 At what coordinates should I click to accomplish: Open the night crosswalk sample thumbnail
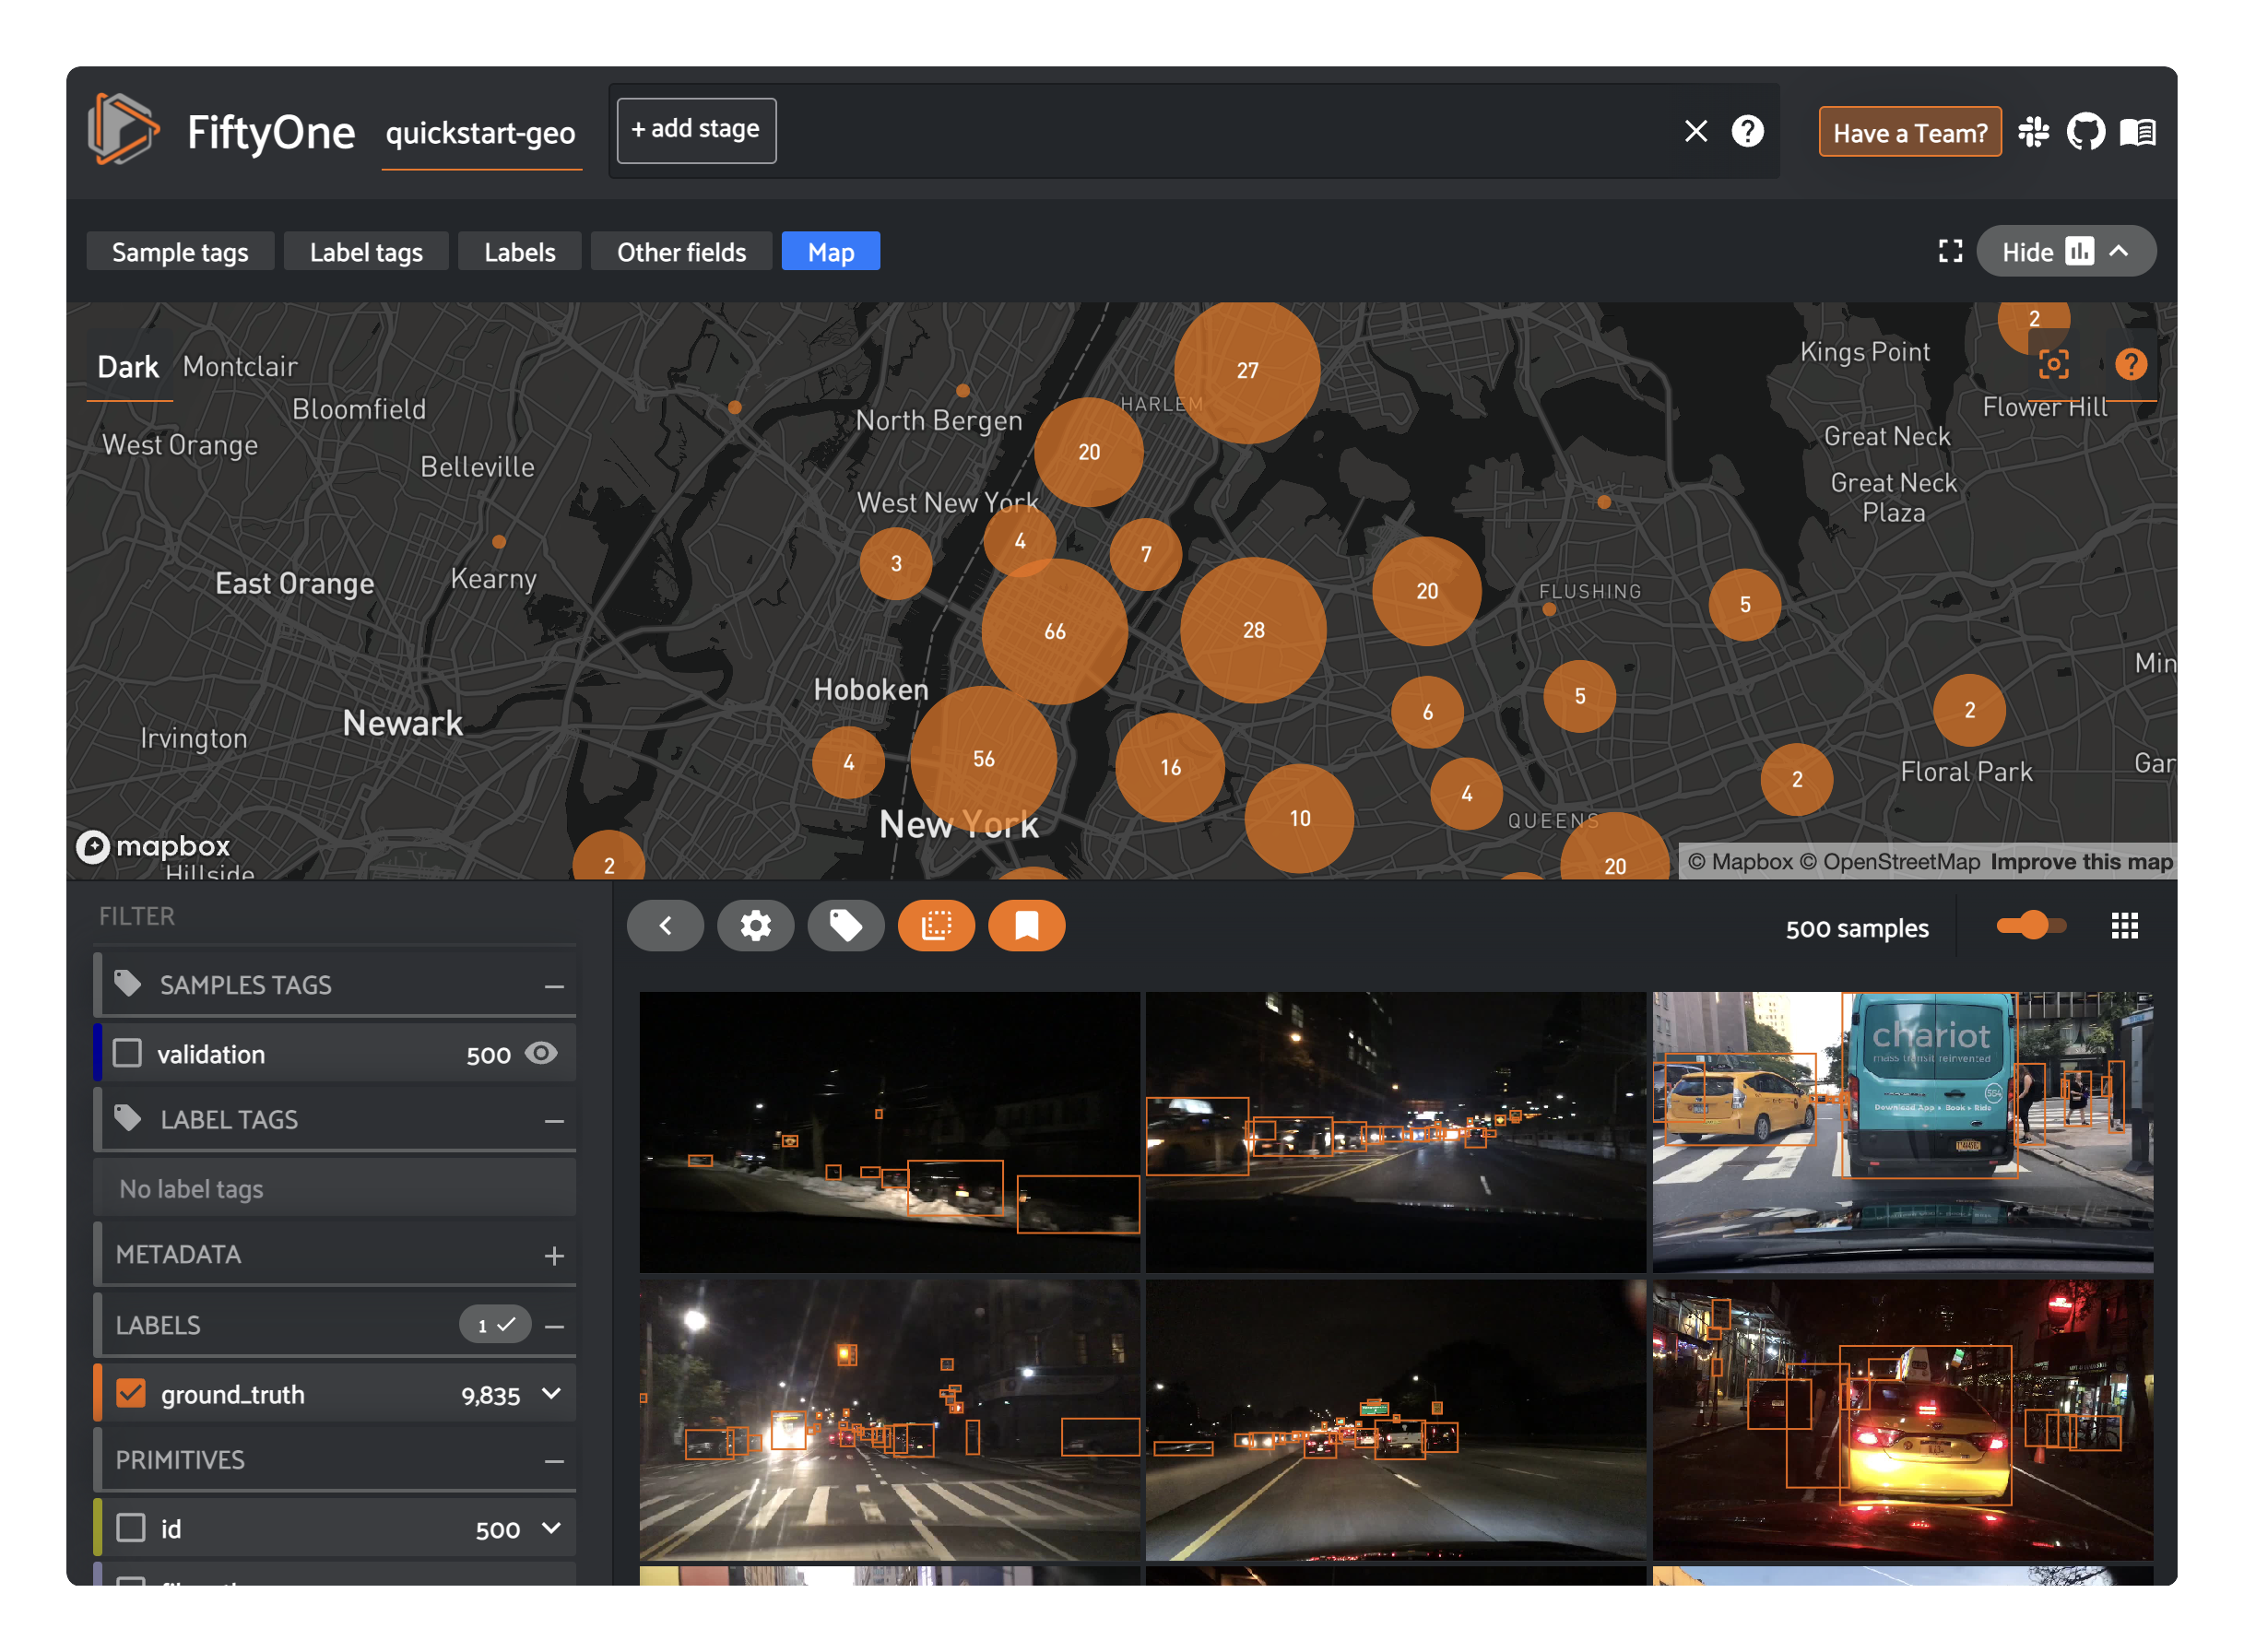[x=889, y=1419]
